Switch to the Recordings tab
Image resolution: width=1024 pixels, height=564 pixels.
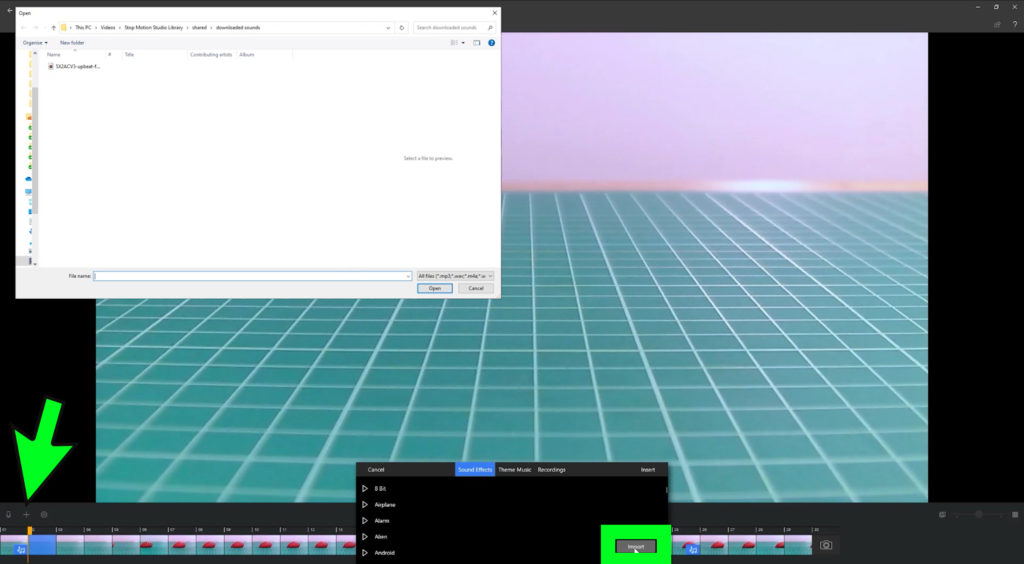[551, 469]
